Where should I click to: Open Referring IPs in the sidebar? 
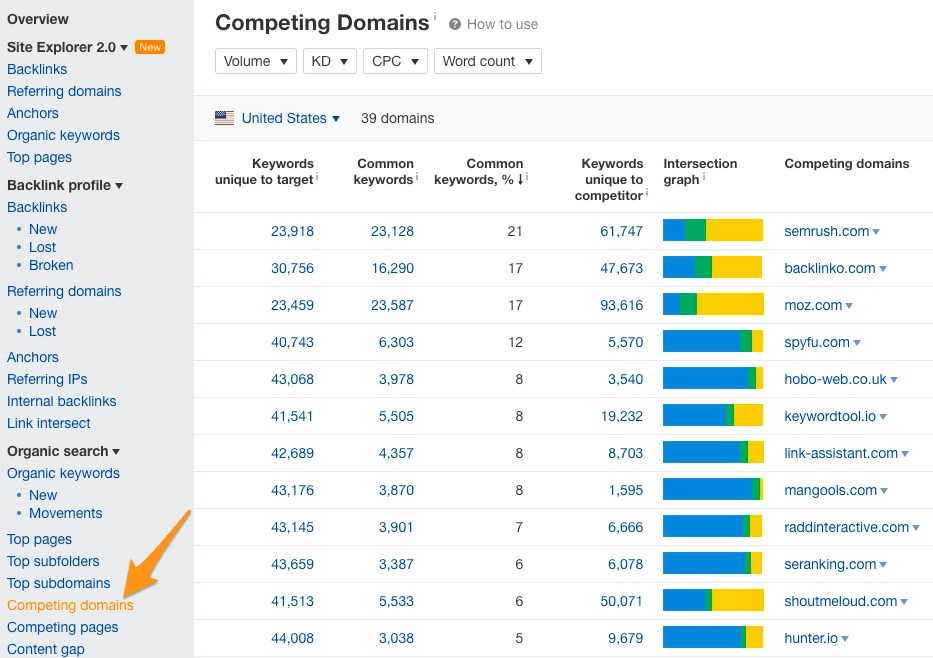(47, 379)
